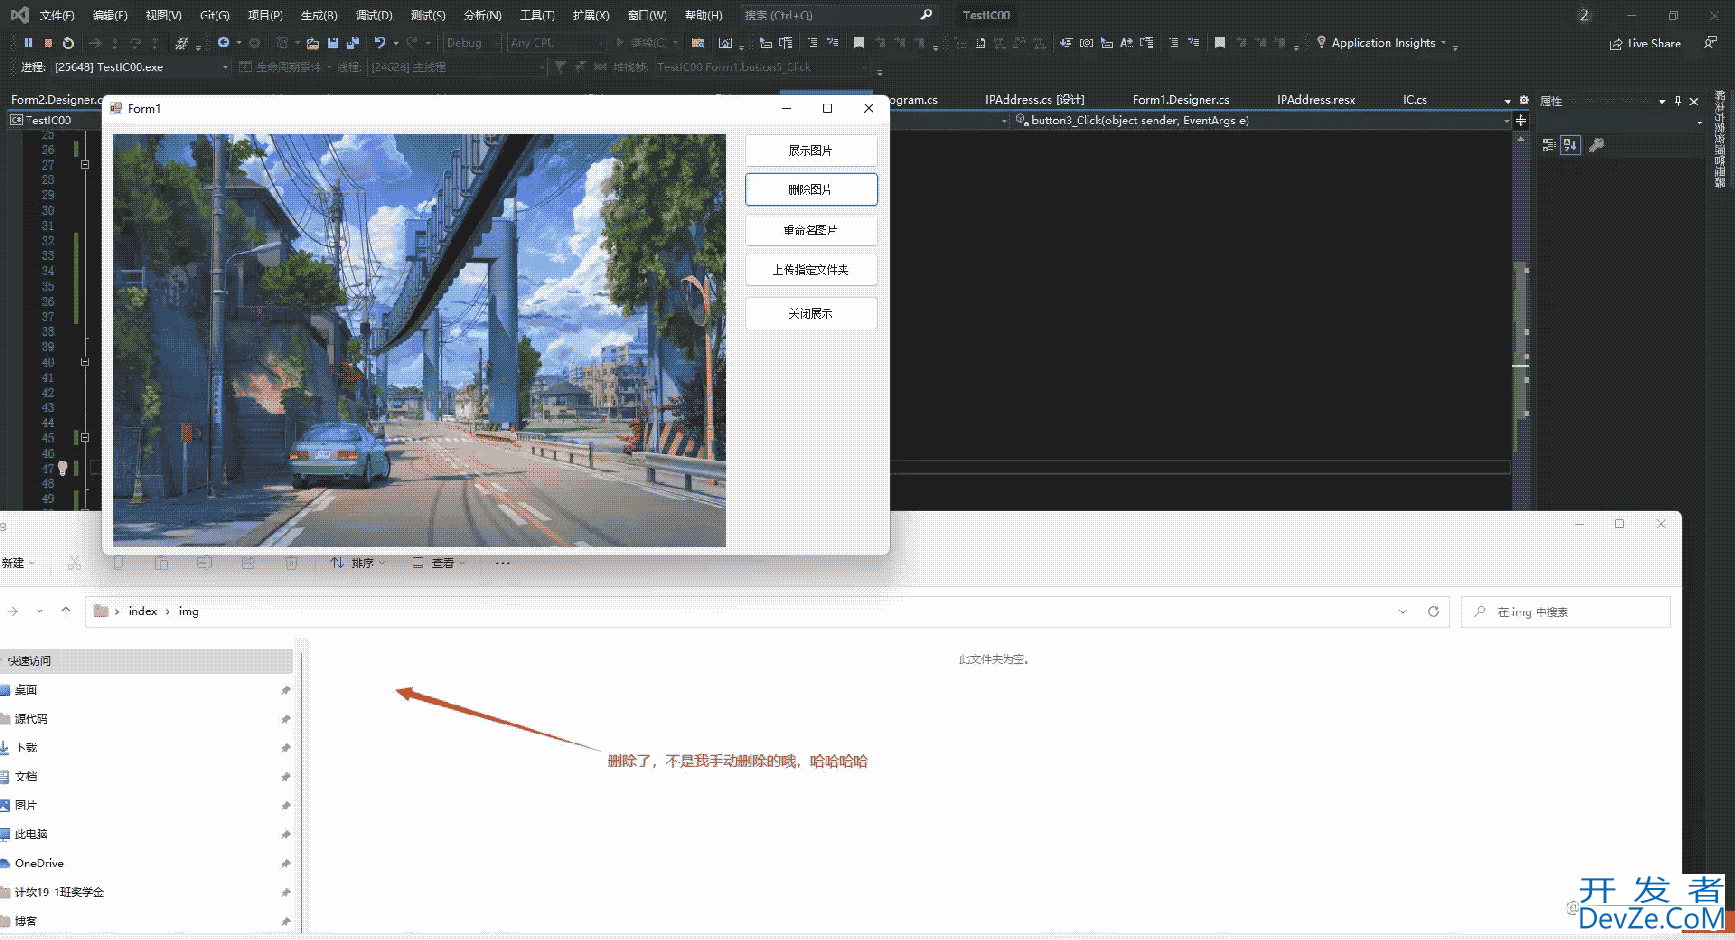Switch to the IC.cs tab
Viewport: 1735px width, 940px height.
click(x=1414, y=100)
